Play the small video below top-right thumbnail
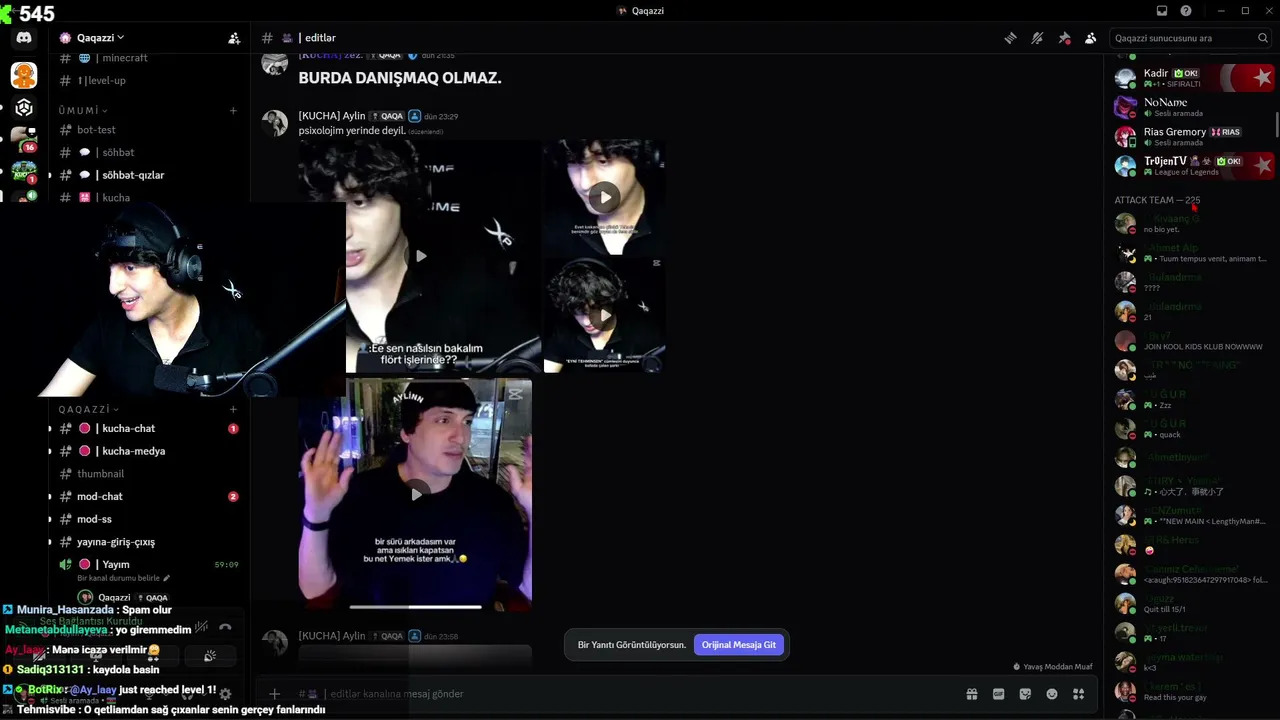This screenshot has height=720, width=1280. point(604,315)
